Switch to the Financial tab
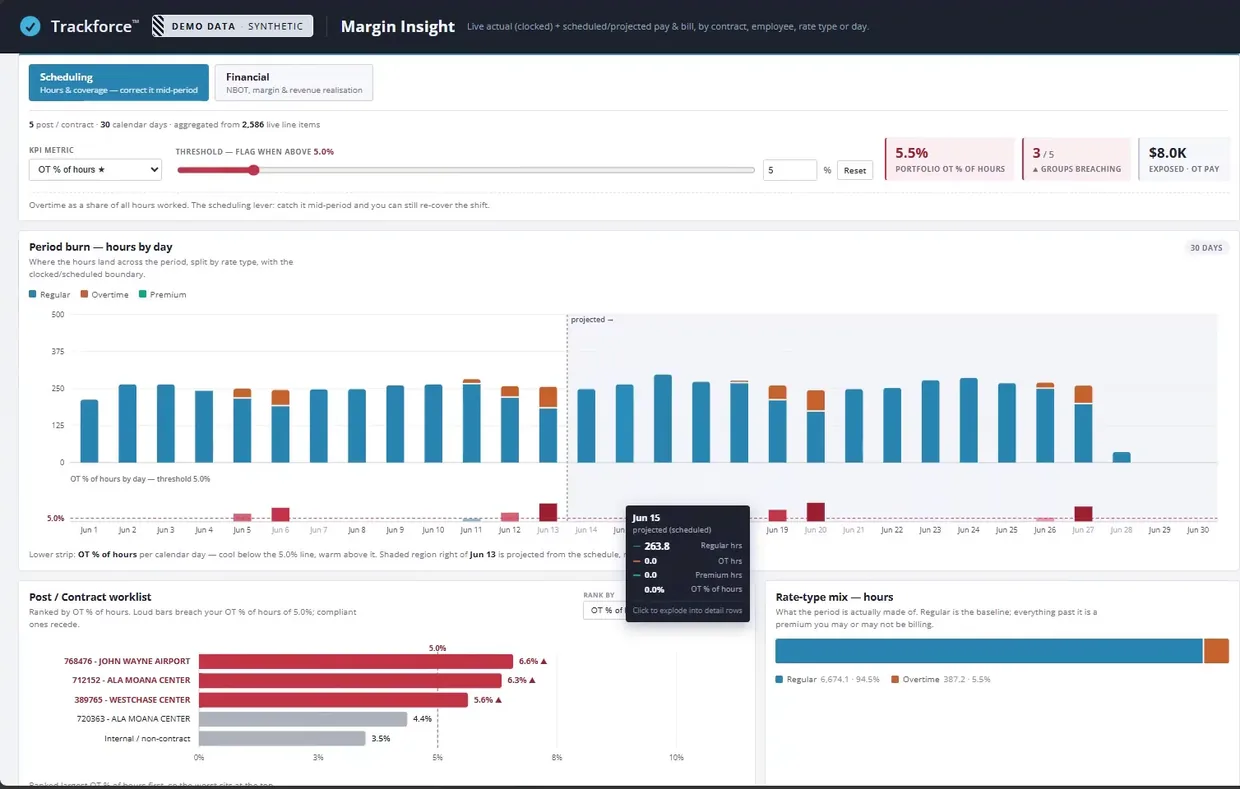This screenshot has height=789, width=1240. (294, 83)
